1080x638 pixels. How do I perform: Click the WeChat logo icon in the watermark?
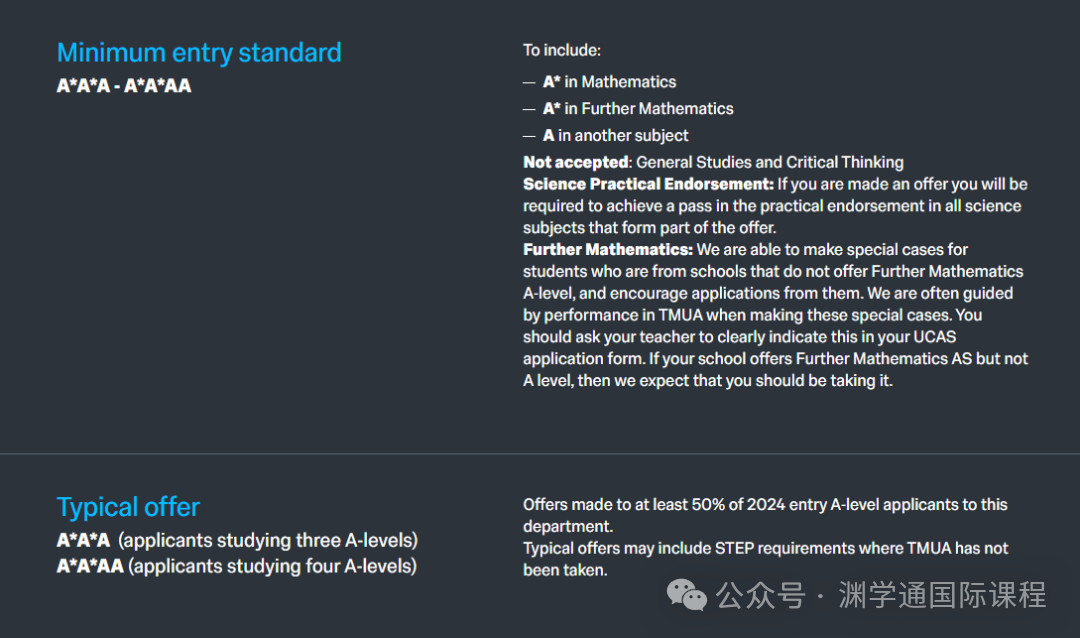click(x=687, y=596)
